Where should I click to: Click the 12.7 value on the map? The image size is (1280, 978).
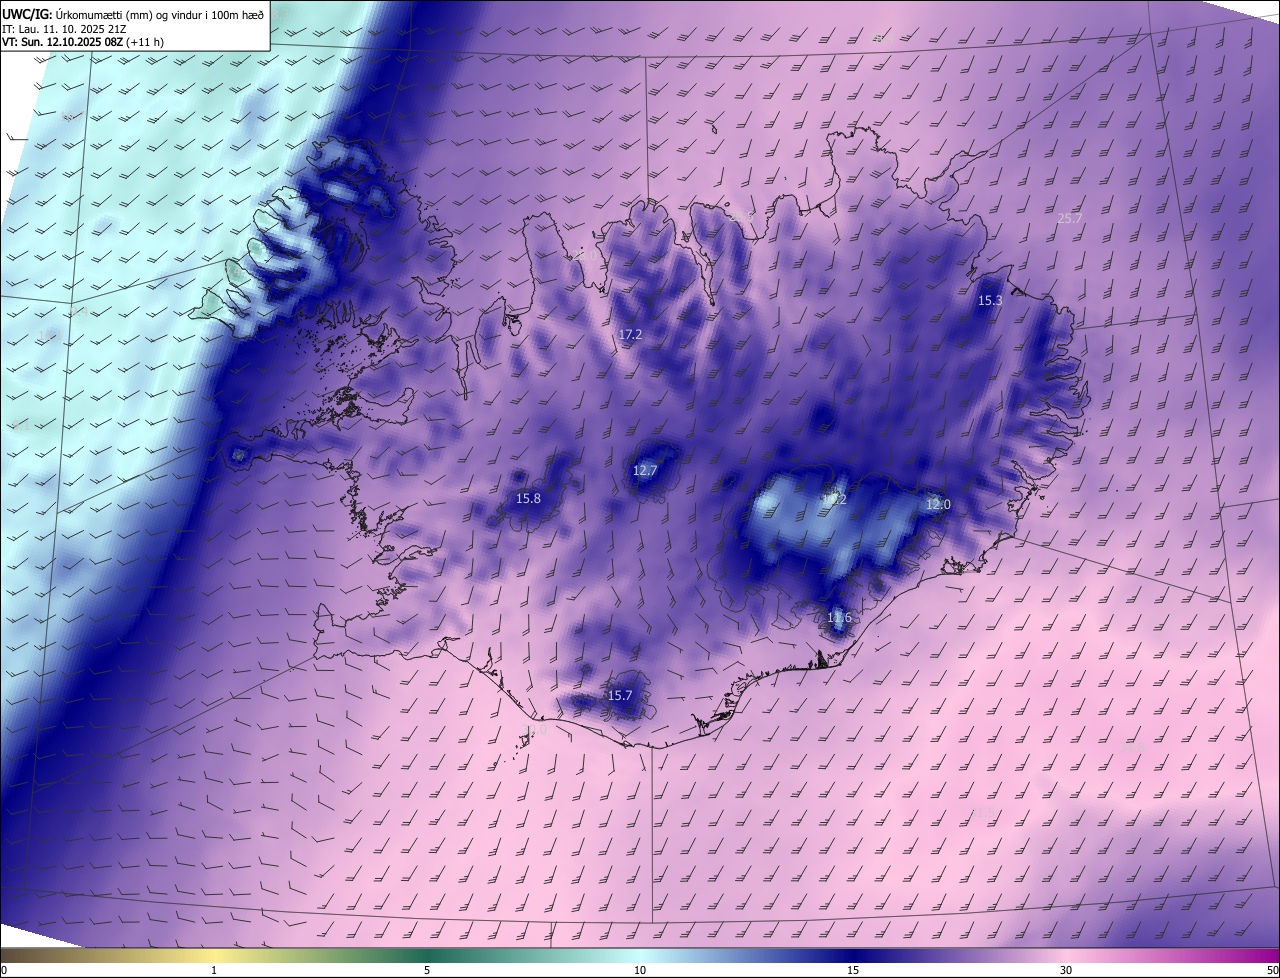645,470
